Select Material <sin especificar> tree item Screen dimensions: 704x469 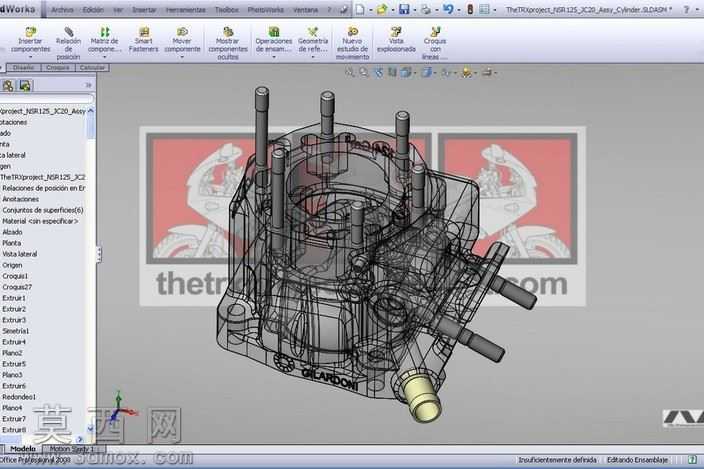pyautogui.click(x=40, y=221)
